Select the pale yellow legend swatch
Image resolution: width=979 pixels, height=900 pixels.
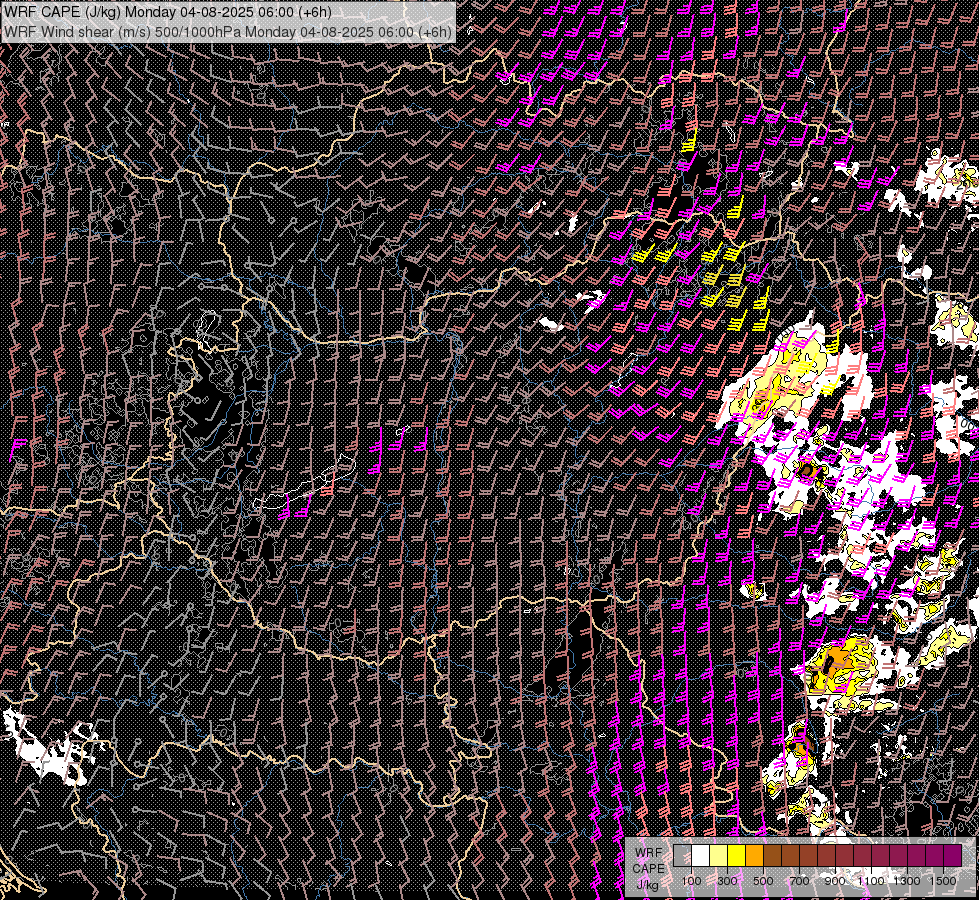point(719,856)
